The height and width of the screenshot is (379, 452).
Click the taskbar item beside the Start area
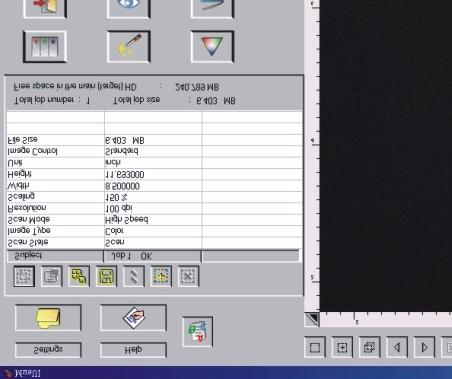coord(23,373)
